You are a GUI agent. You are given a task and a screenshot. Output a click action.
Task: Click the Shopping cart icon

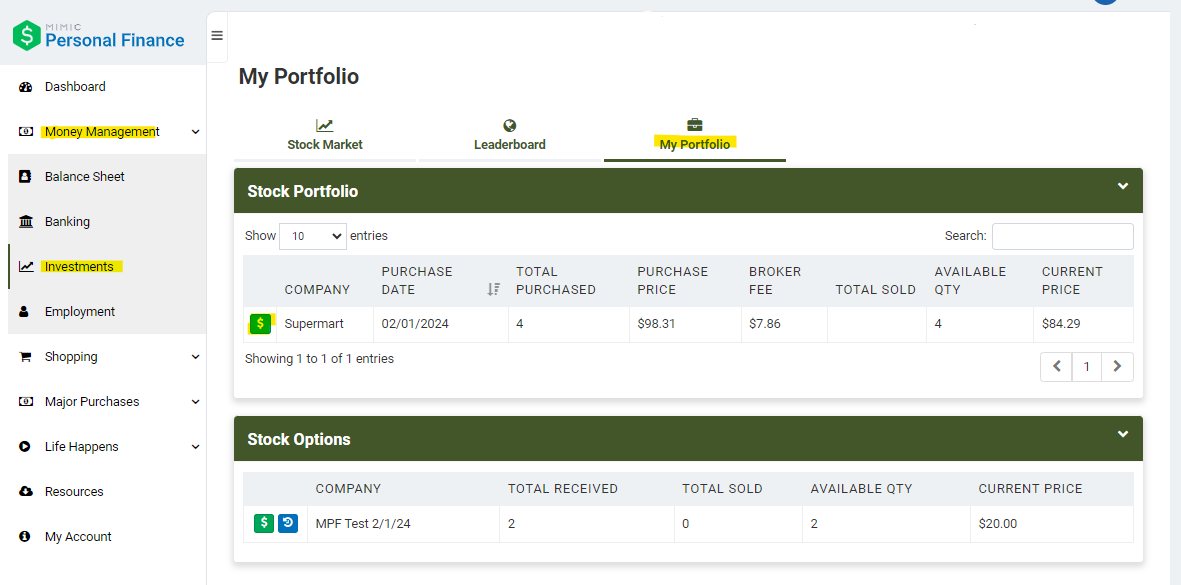click(26, 357)
